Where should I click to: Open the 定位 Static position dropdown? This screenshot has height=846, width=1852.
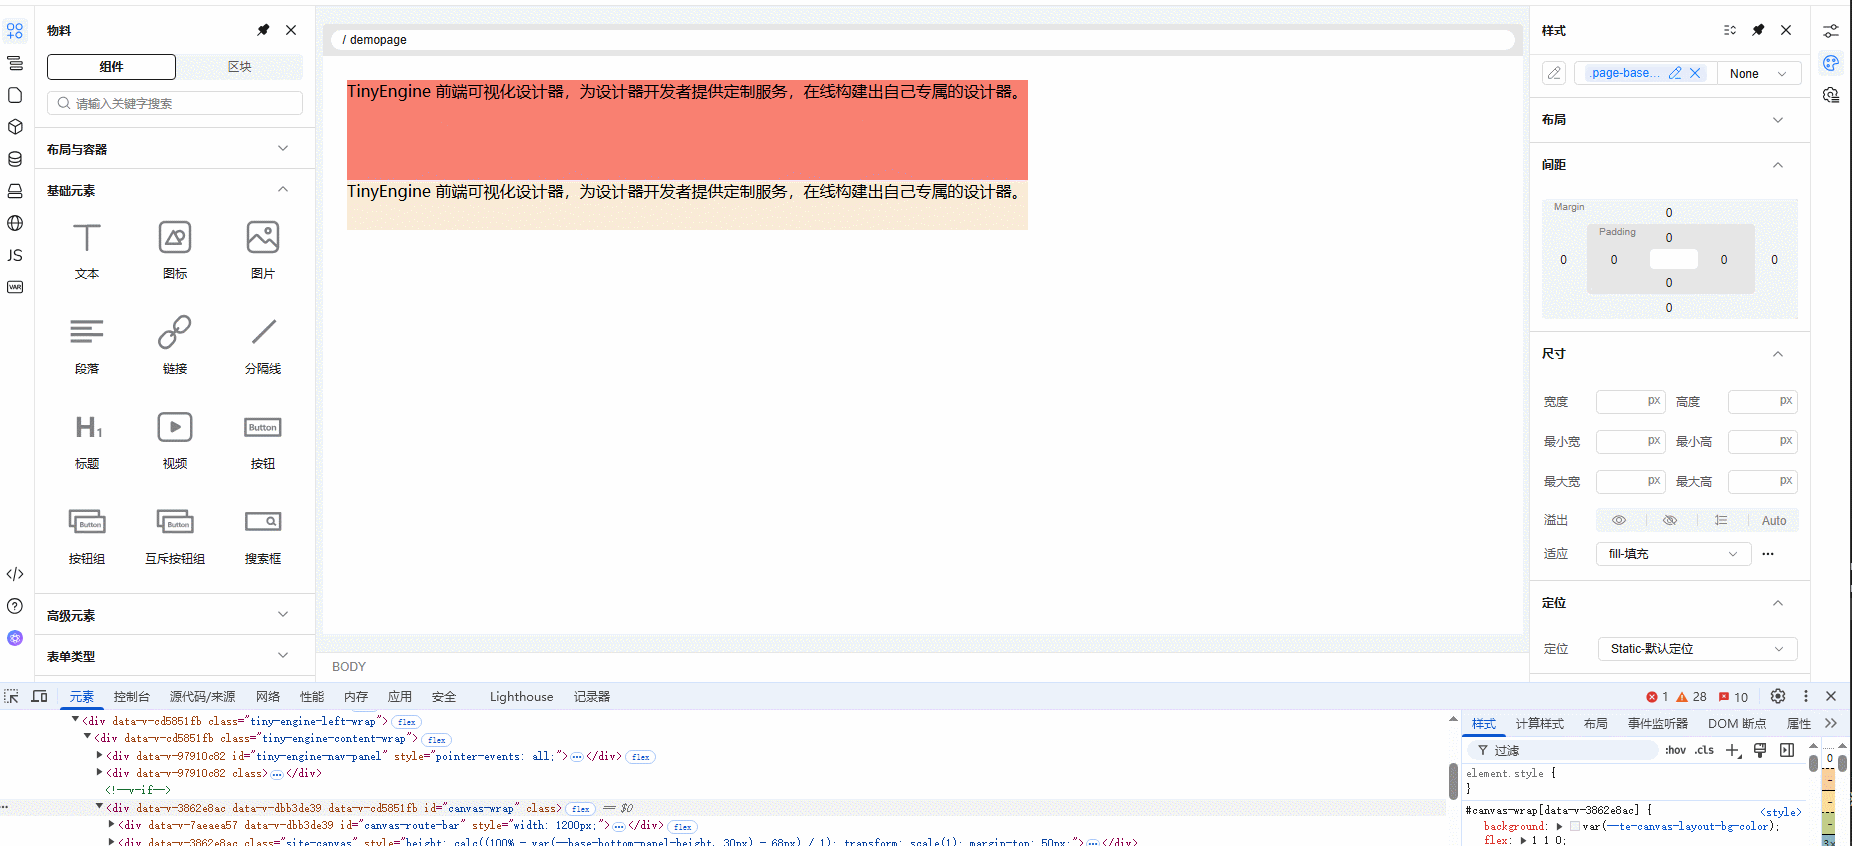(x=1696, y=649)
